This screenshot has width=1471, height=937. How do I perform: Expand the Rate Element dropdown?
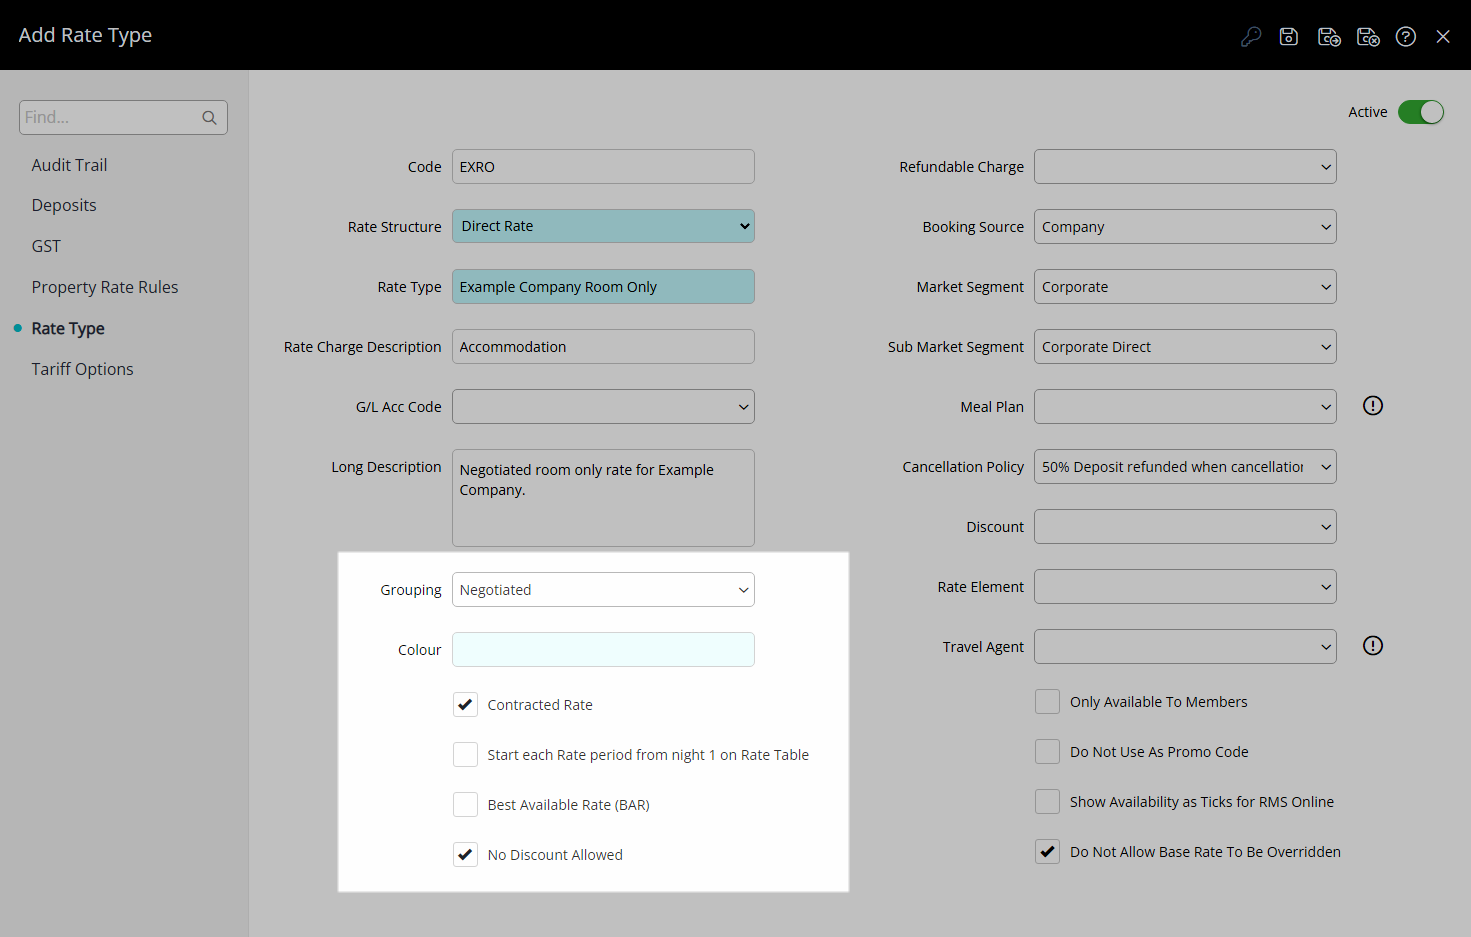(x=1185, y=587)
